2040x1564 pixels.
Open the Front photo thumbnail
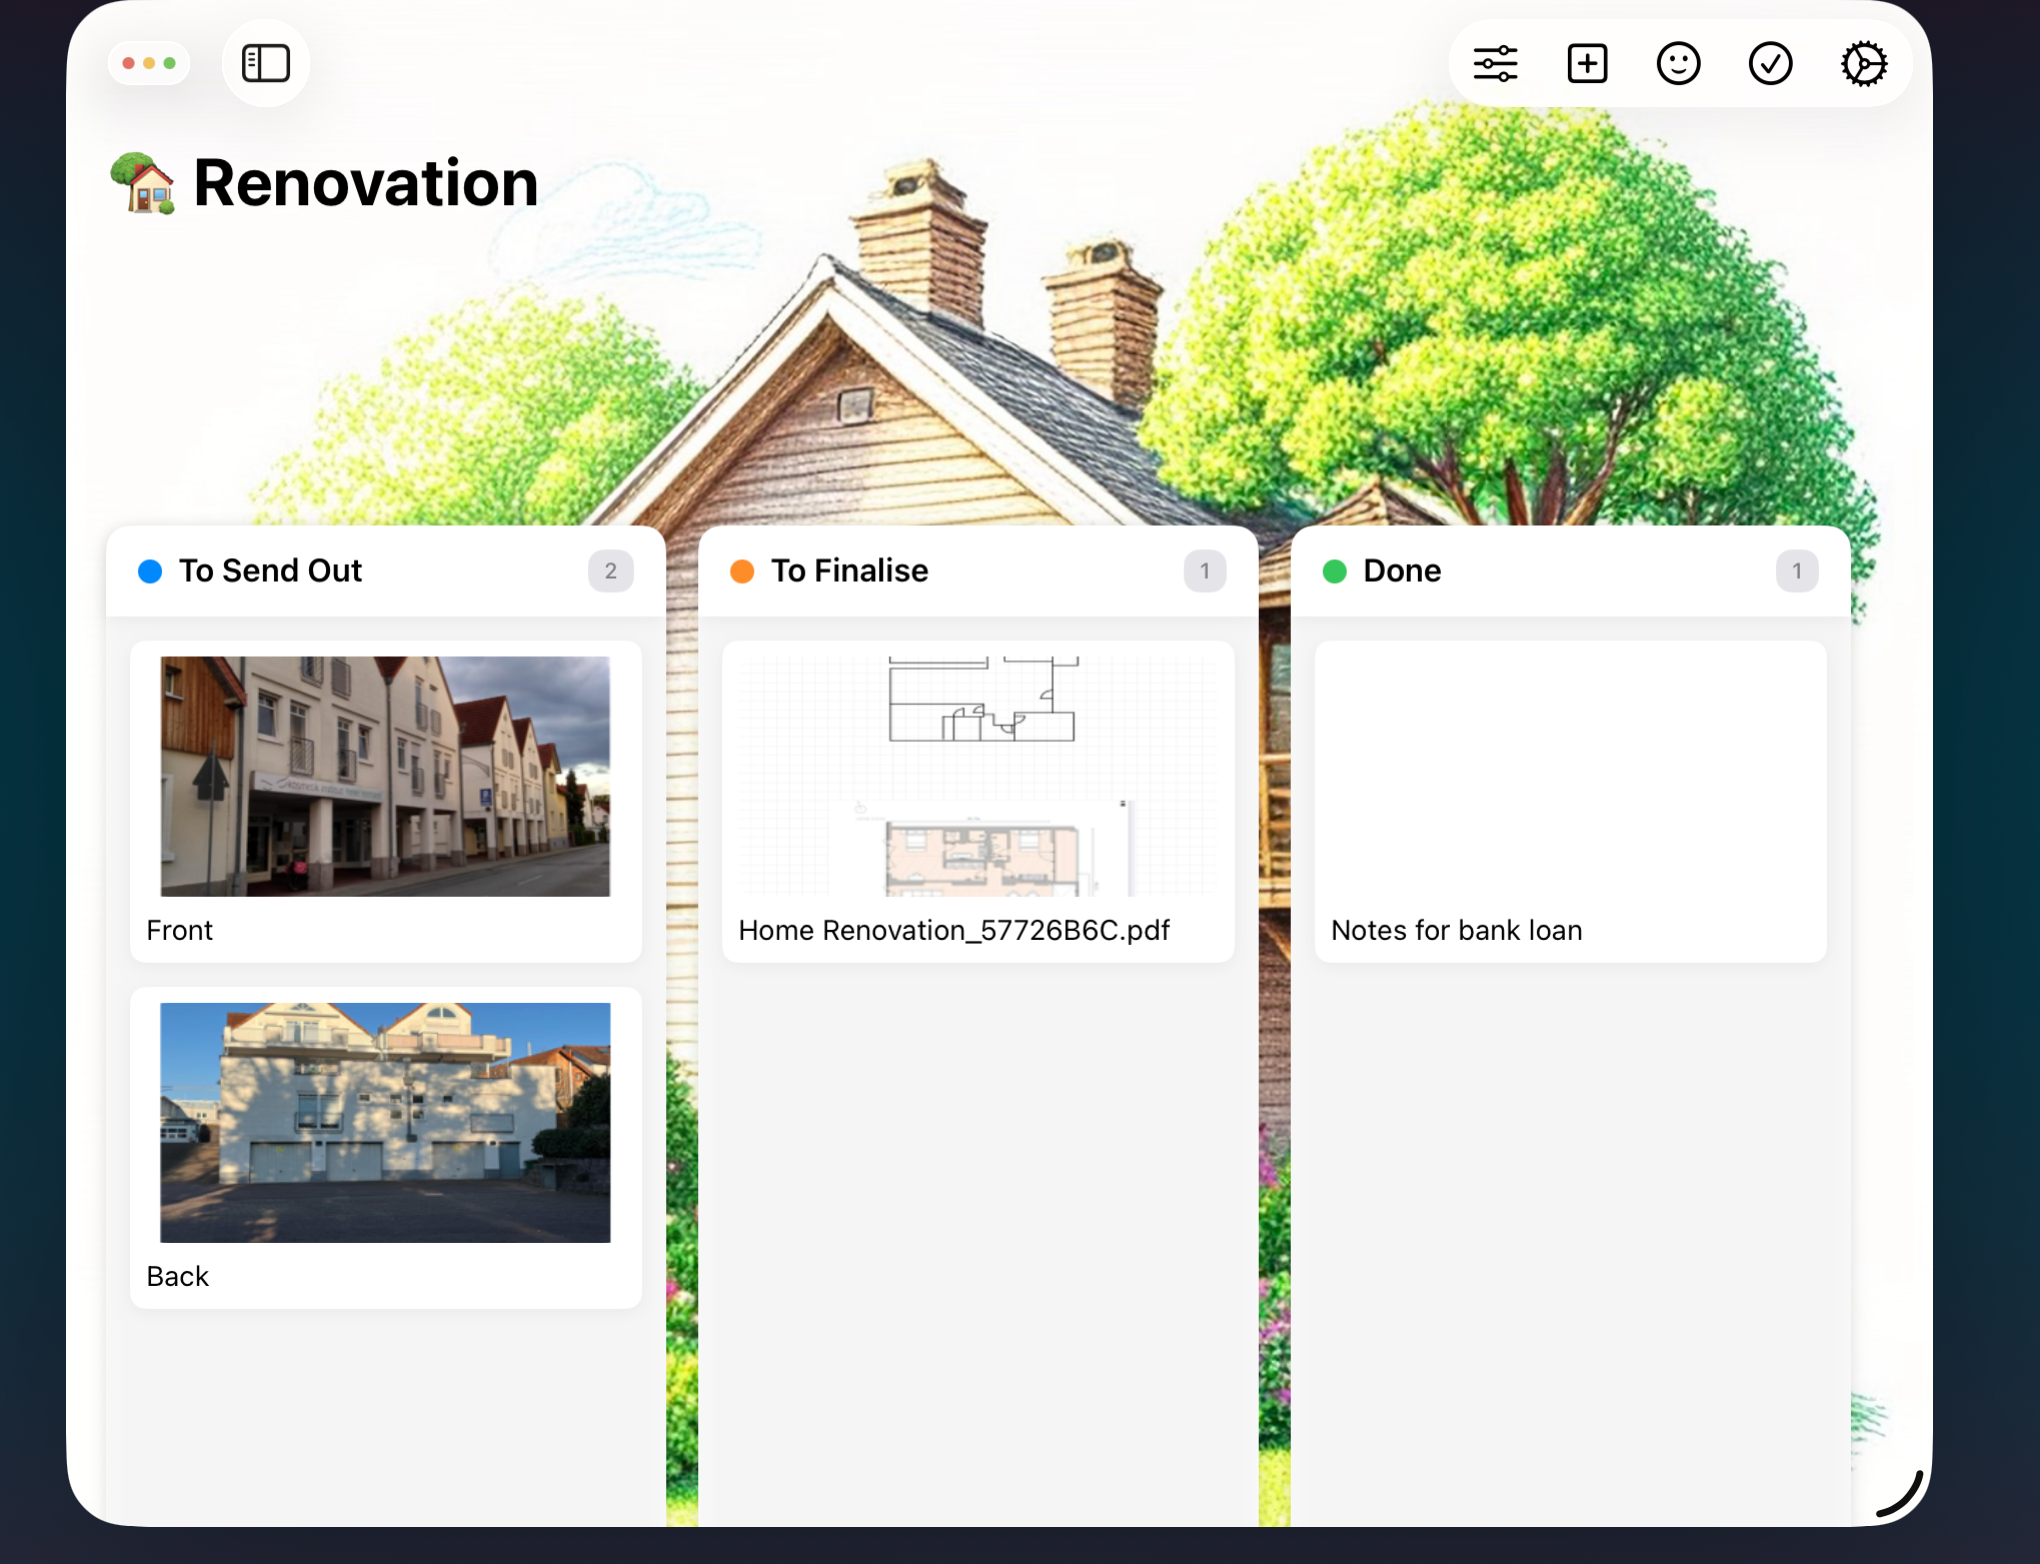[385, 776]
